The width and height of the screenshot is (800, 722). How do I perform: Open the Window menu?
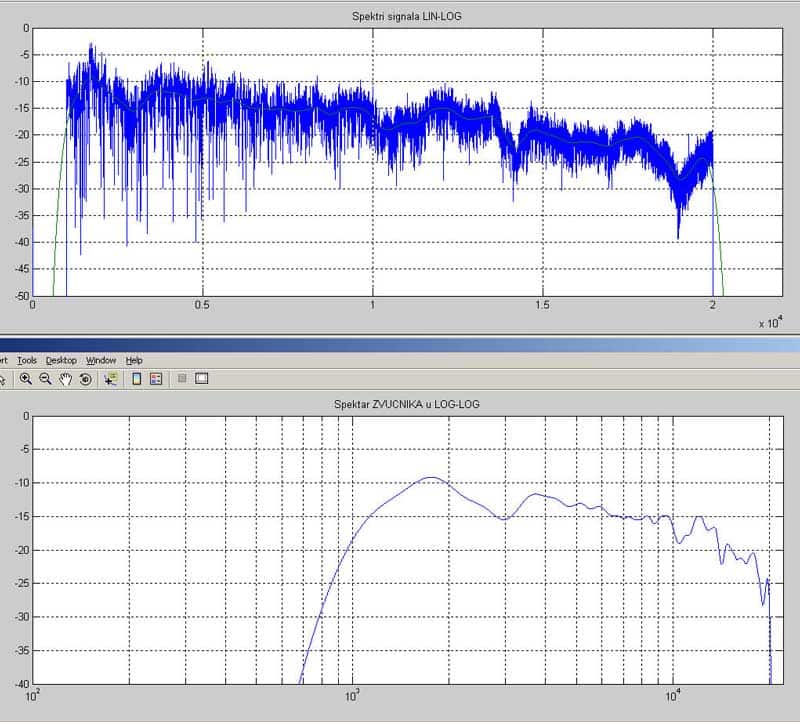pyautogui.click(x=101, y=360)
